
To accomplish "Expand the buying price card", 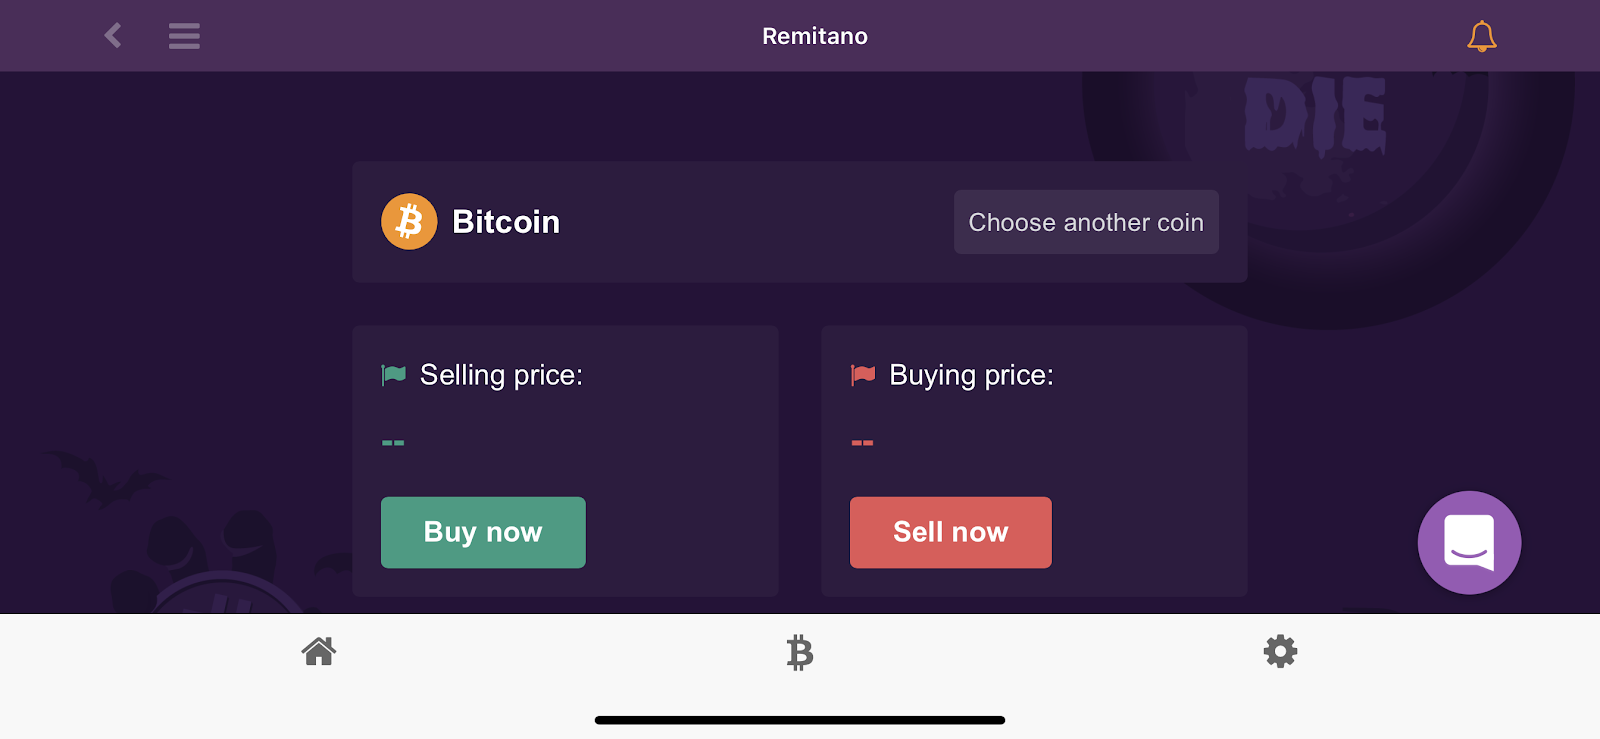I will (1034, 461).
